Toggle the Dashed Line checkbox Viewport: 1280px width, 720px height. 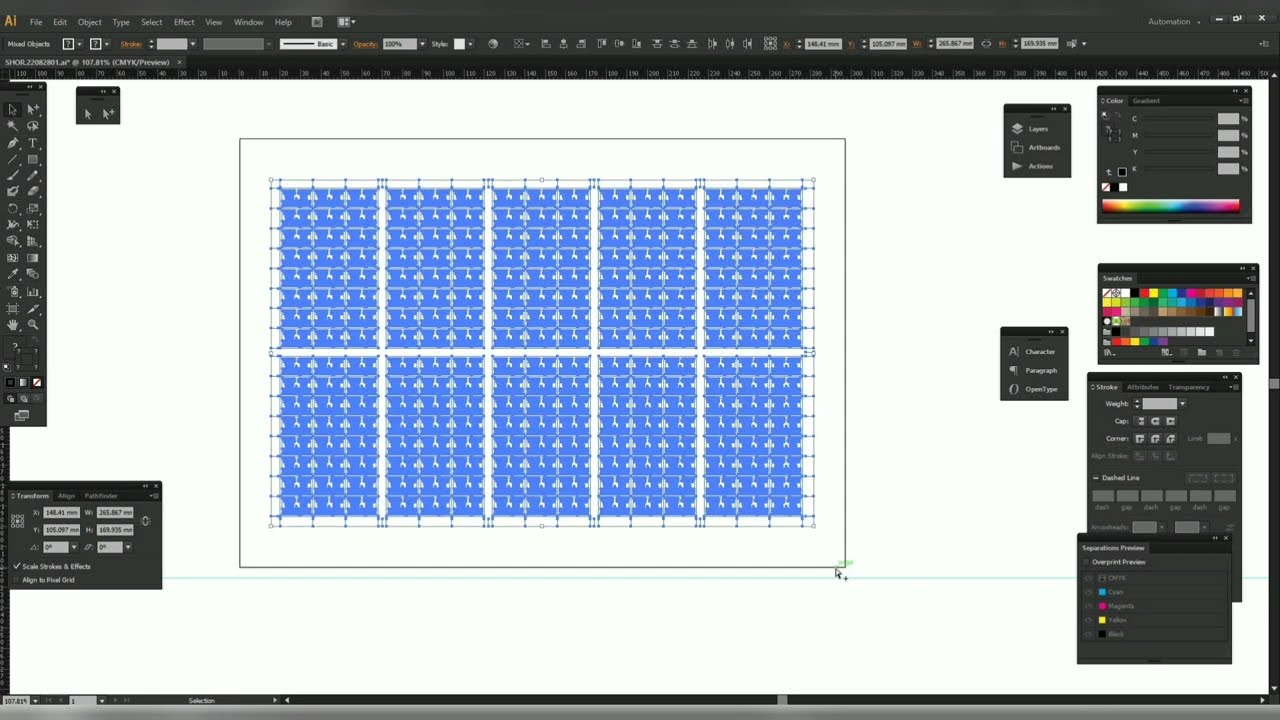[x=1095, y=478]
